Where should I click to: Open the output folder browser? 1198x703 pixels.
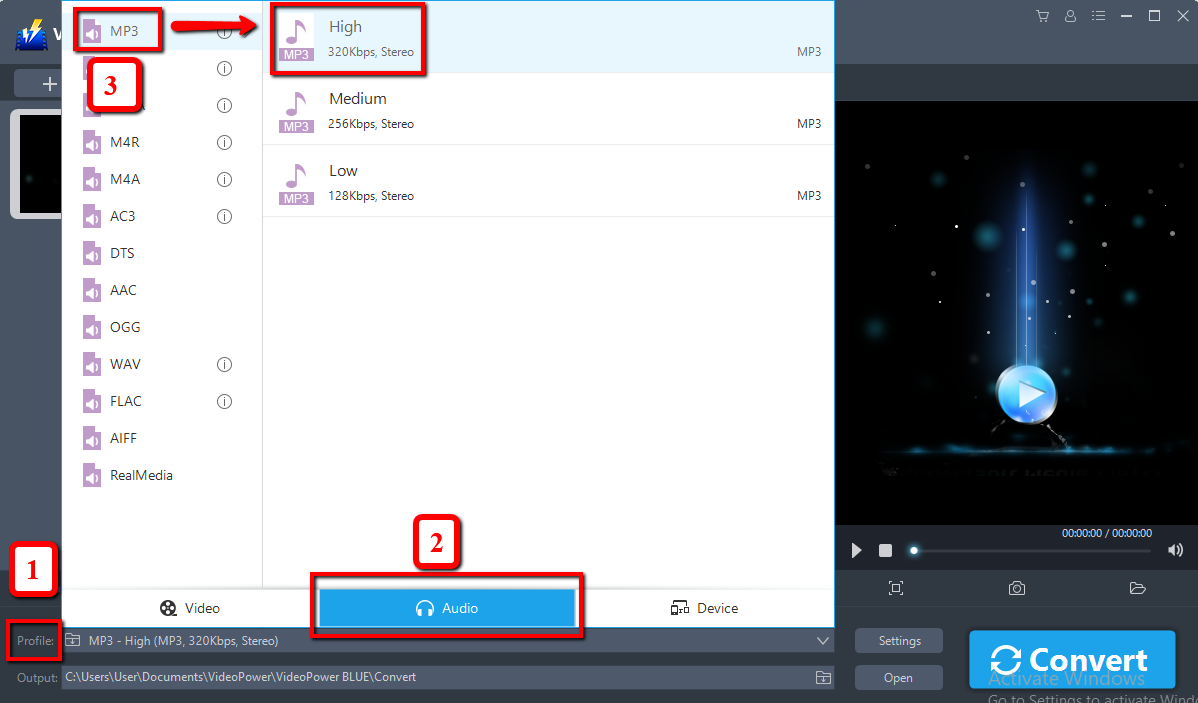[x=823, y=677]
